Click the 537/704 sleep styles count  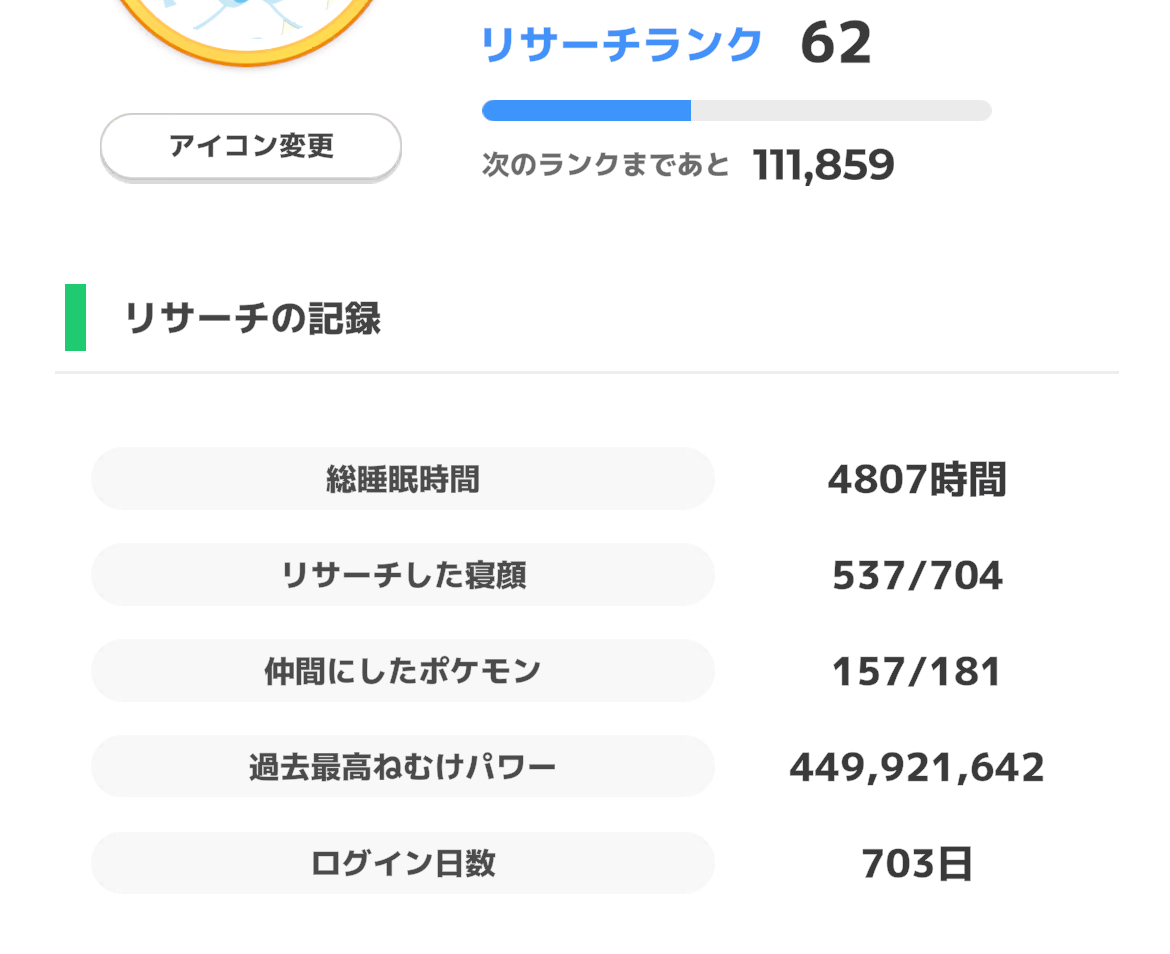pos(917,575)
